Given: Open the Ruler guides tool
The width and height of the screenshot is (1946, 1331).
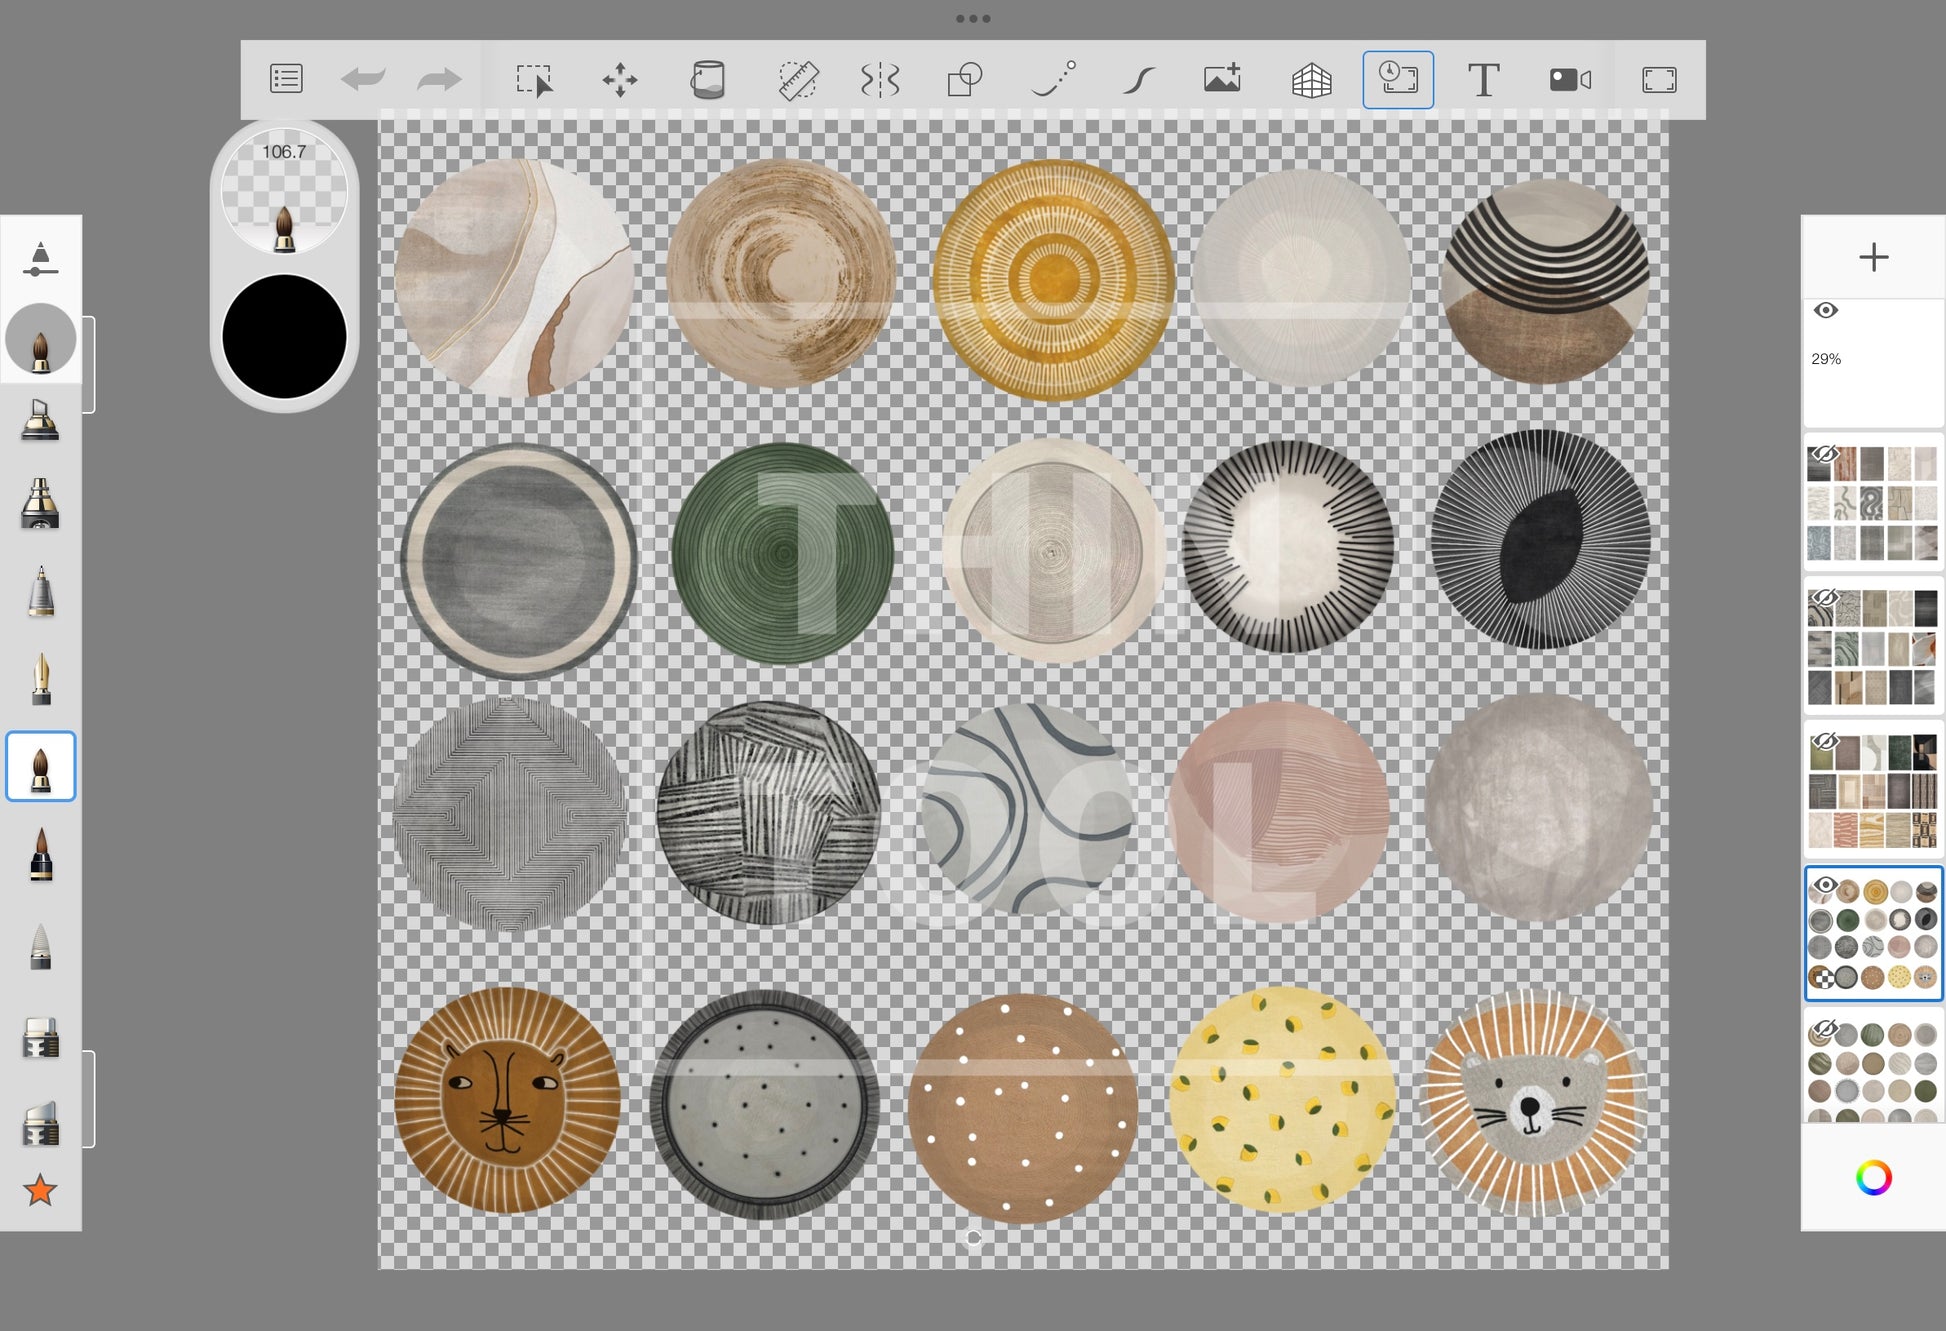Looking at the screenshot, I should (x=798, y=79).
